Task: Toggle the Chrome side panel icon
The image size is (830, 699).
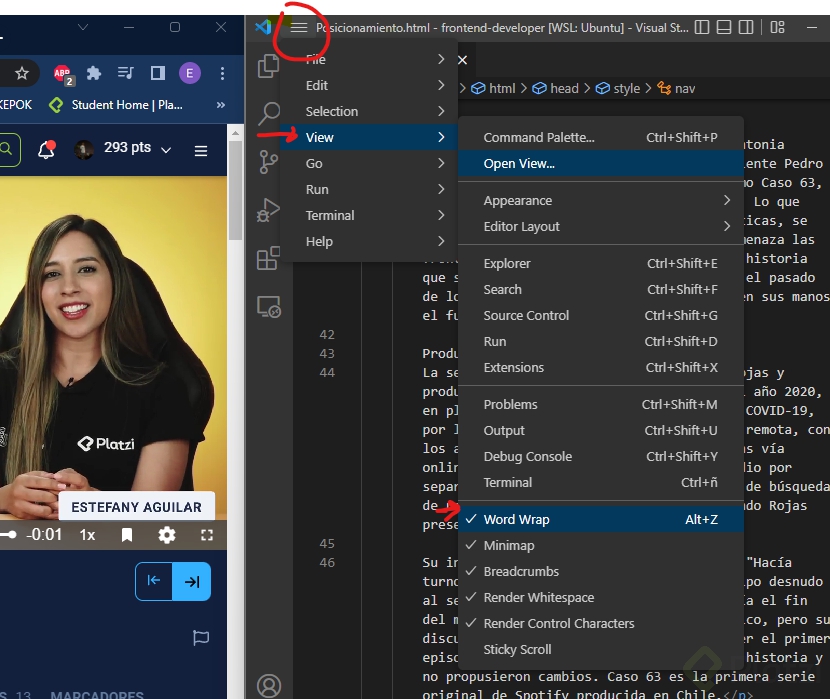Action: [x=158, y=73]
